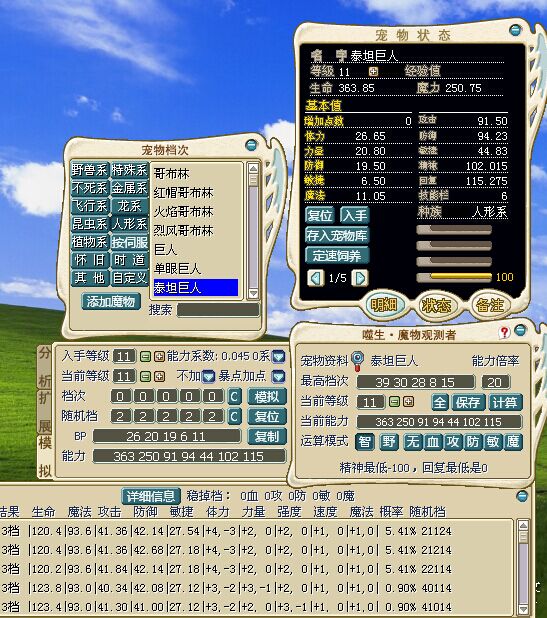Select the 人形系 category
Screen dimensions: 547x618
[x=129, y=224]
